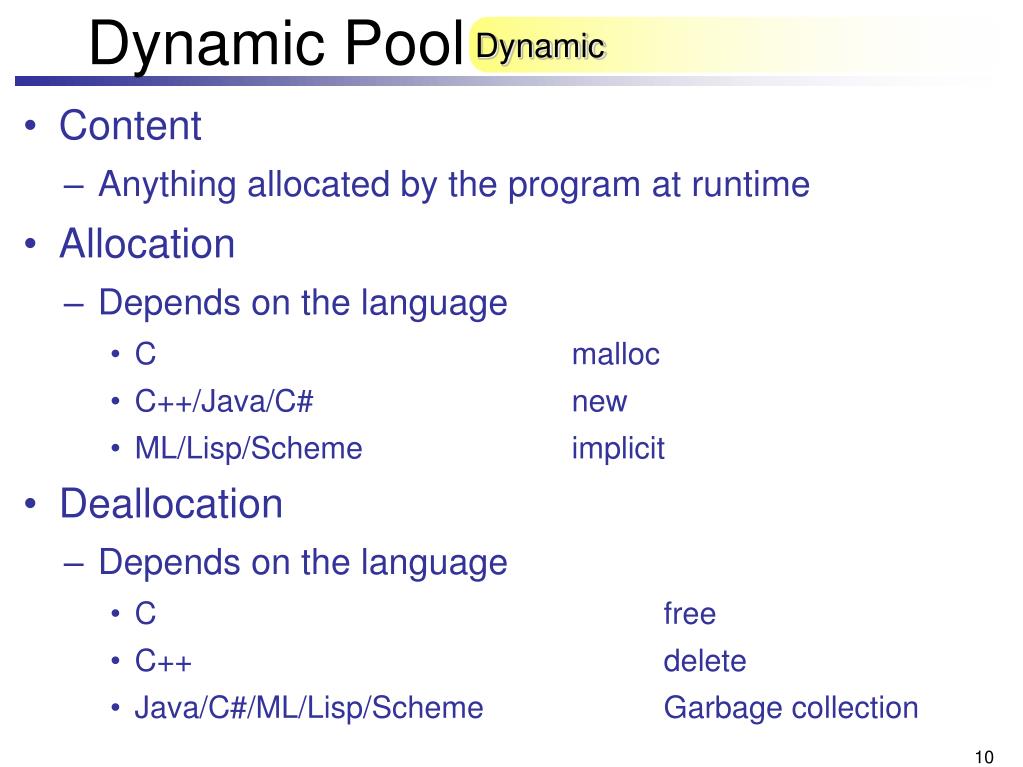The image size is (1023, 767).
Task: Click 'ML/Lisp/Scheme' list item
Action: click(x=248, y=449)
